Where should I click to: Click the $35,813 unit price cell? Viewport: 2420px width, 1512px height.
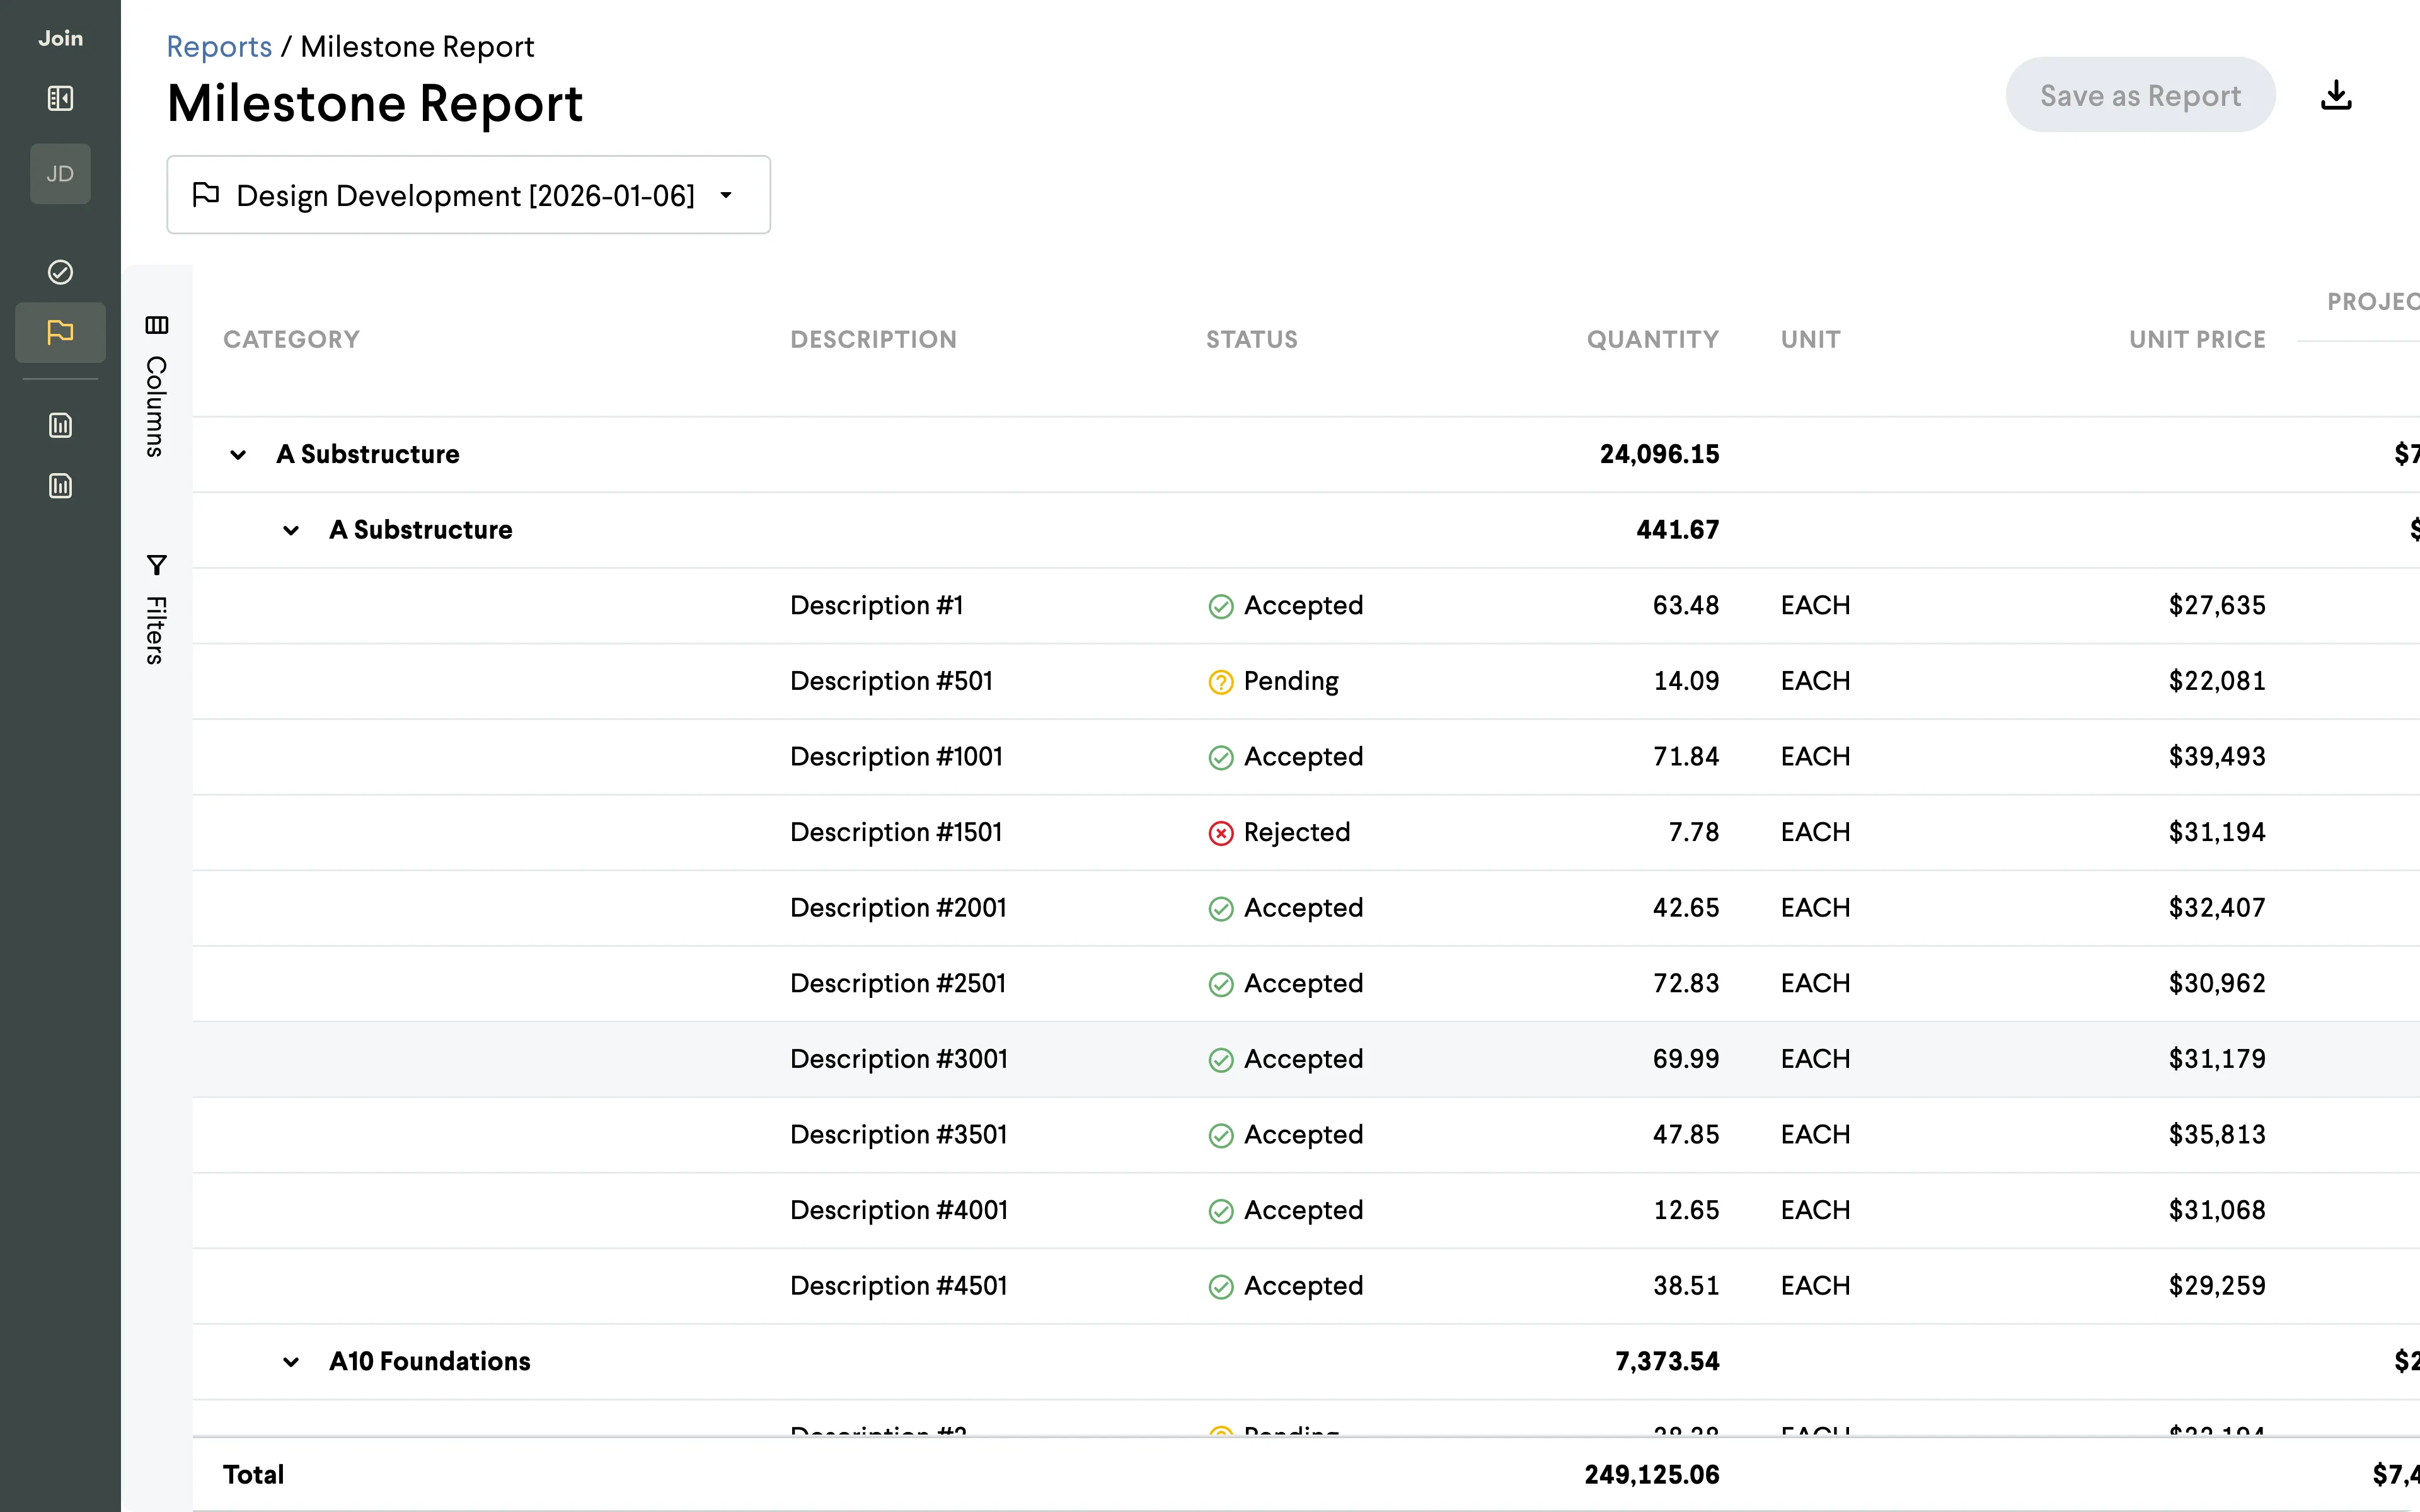click(2217, 1134)
